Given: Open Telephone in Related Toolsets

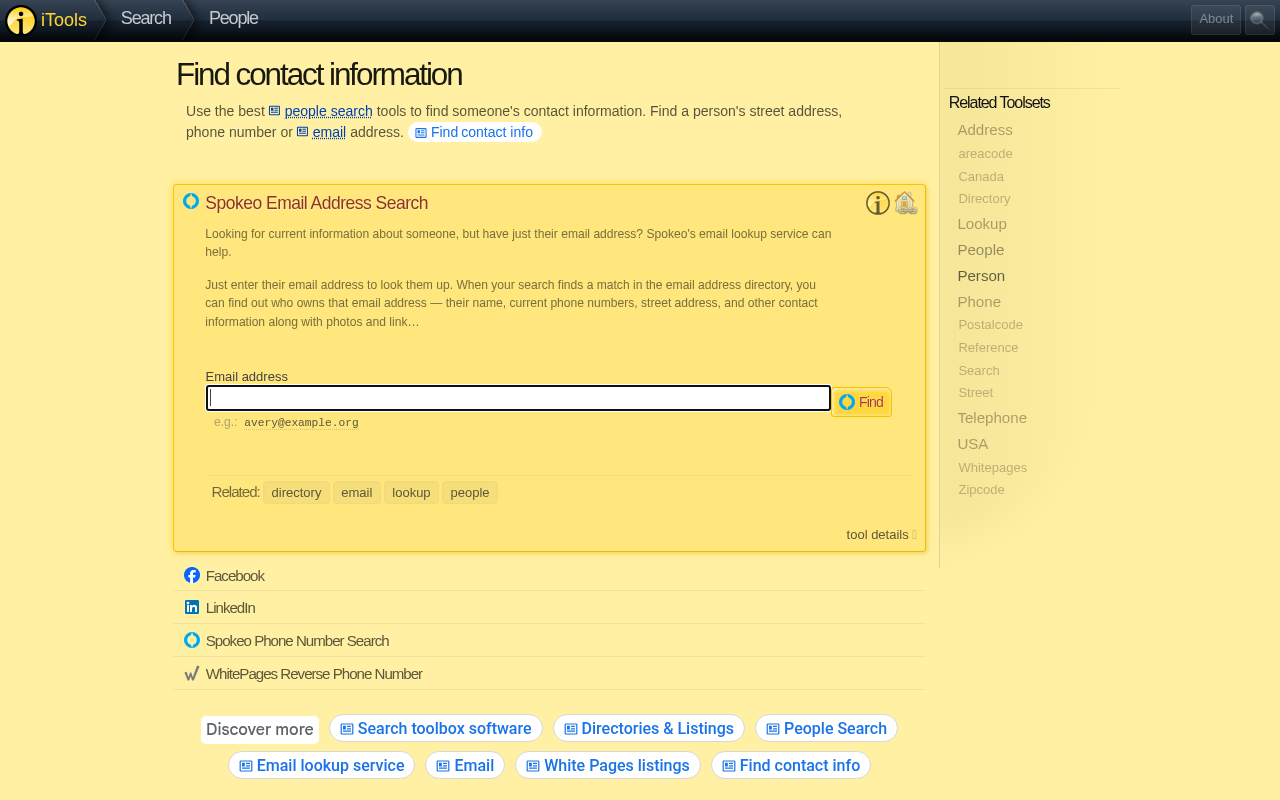Looking at the screenshot, I should click(992, 418).
